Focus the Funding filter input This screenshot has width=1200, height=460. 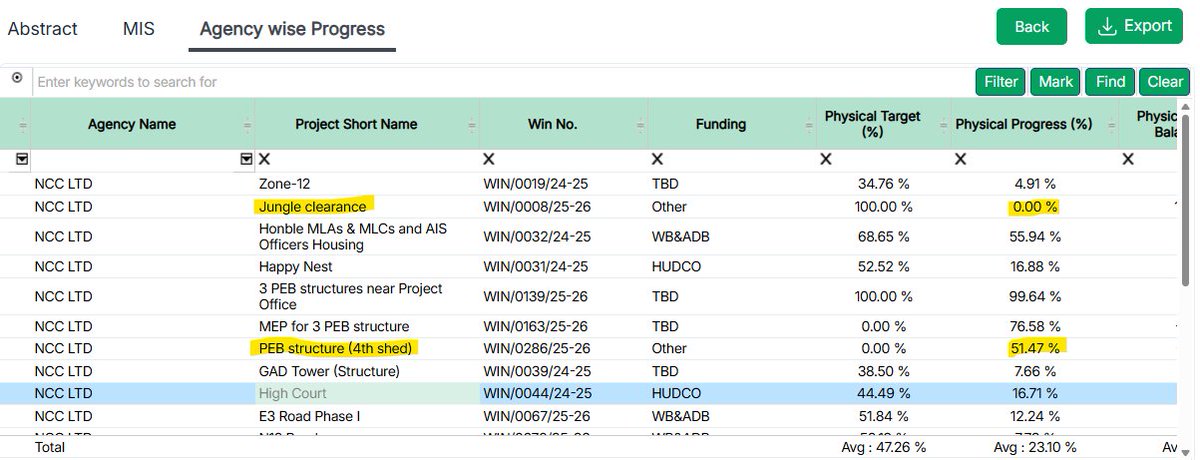click(739, 159)
